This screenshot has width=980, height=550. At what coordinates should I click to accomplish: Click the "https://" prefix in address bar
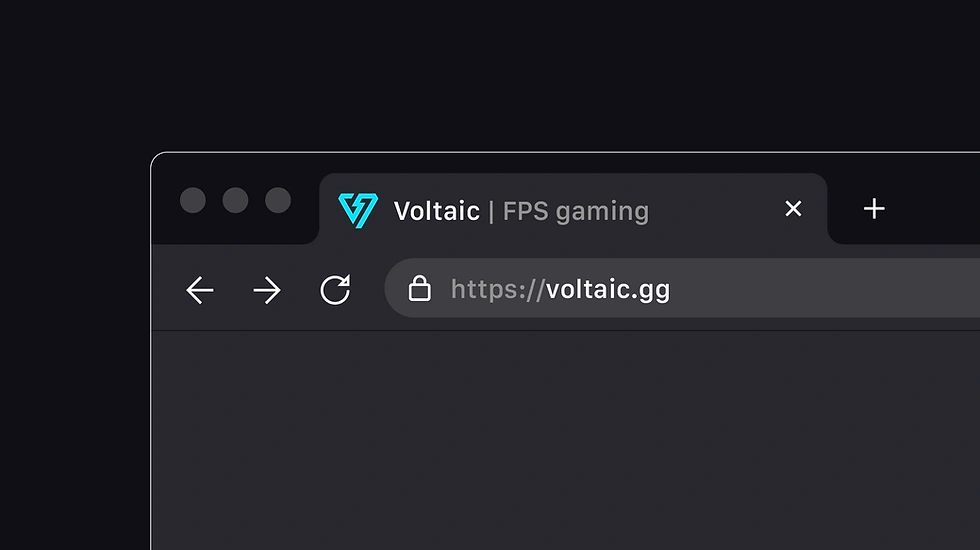click(497, 290)
